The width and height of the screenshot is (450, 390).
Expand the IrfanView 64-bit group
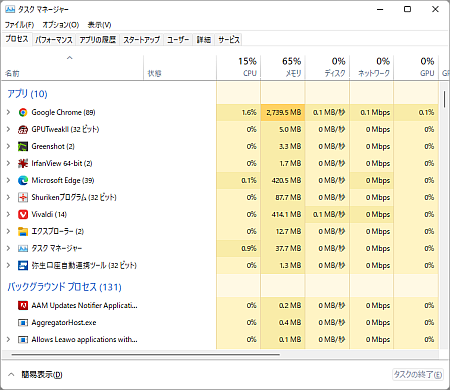(x=8, y=163)
